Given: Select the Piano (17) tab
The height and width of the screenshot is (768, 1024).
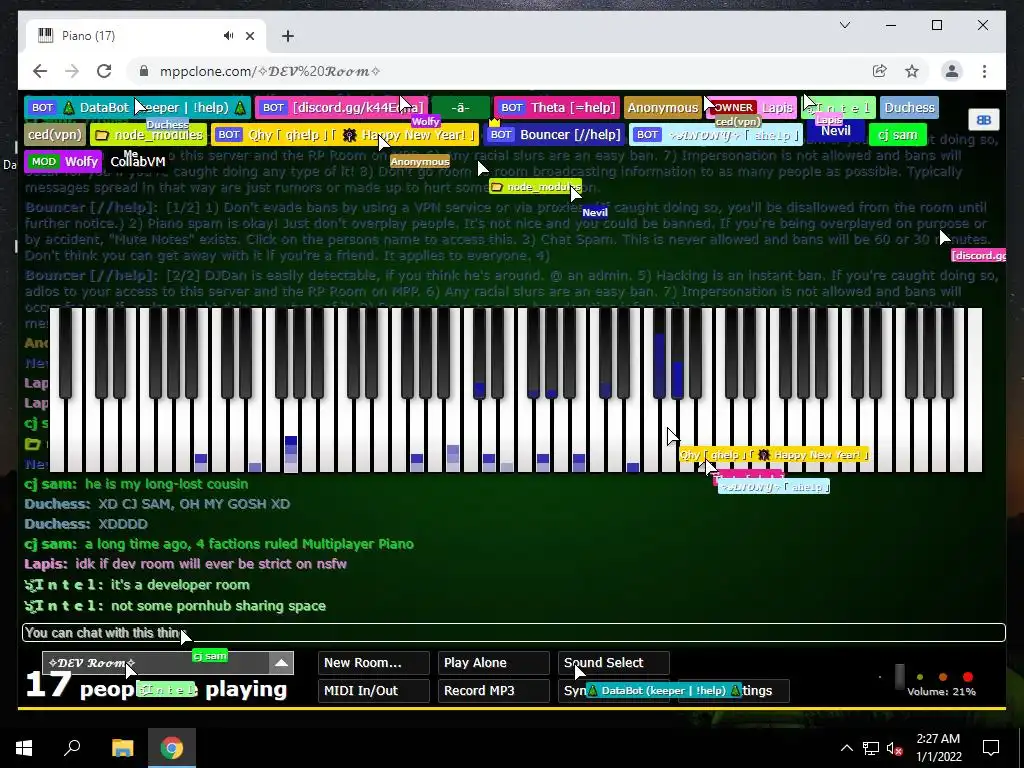Looking at the screenshot, I should click(146, 36).
